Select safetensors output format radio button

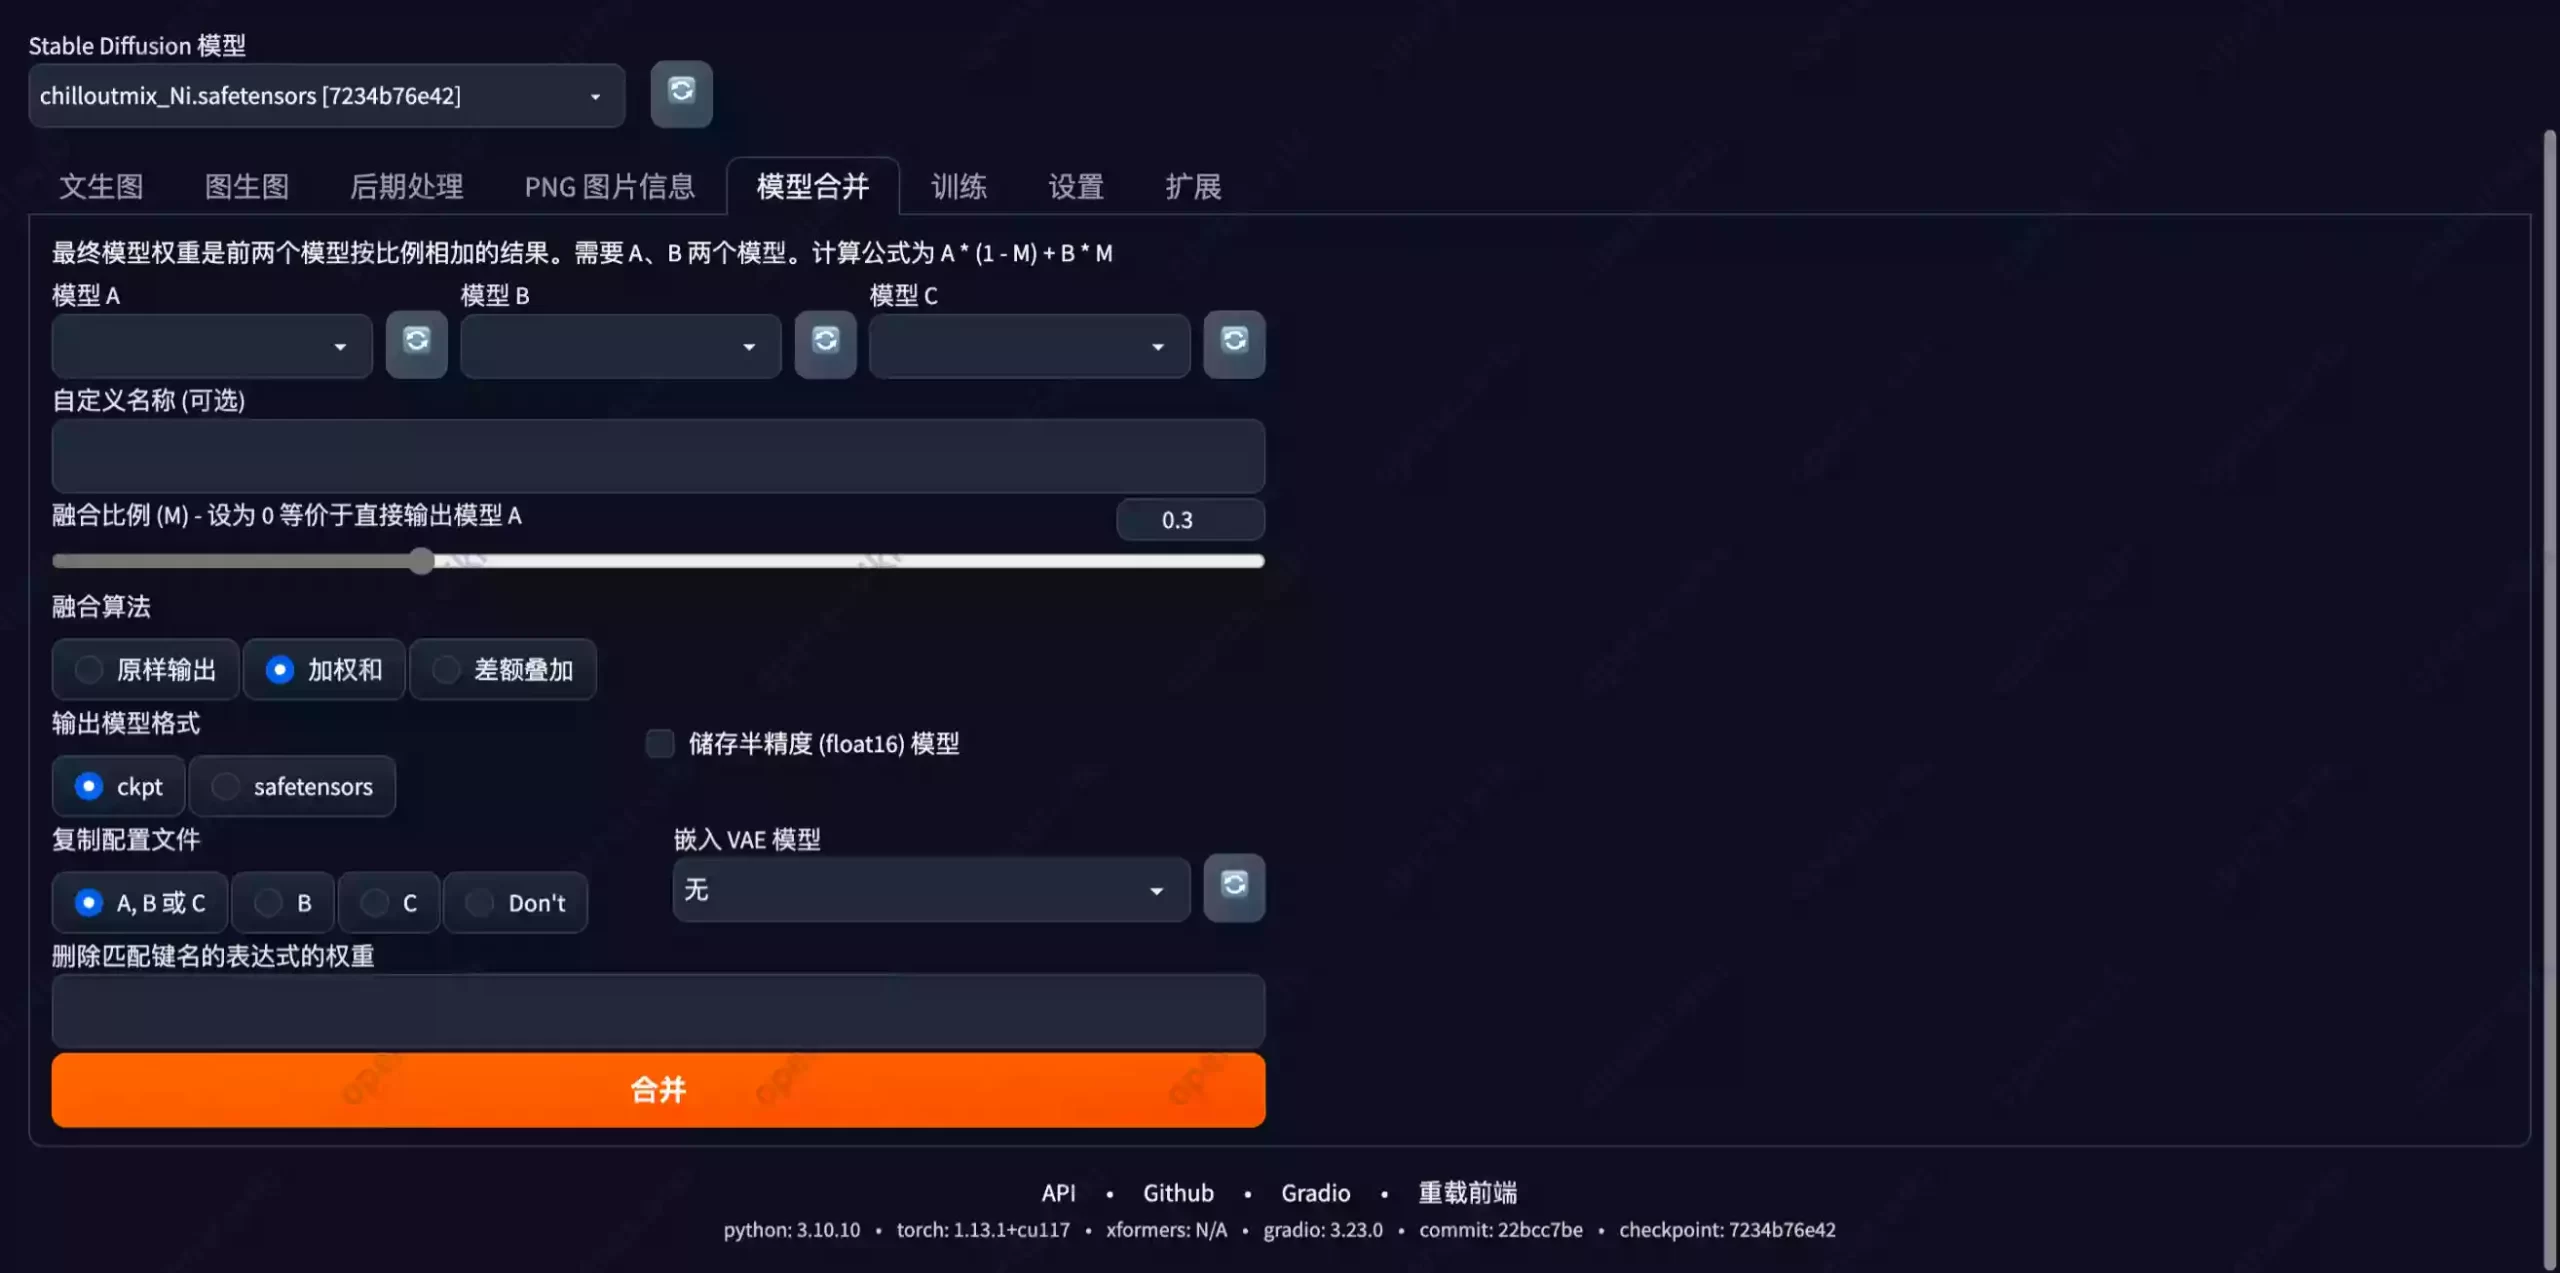225,785
